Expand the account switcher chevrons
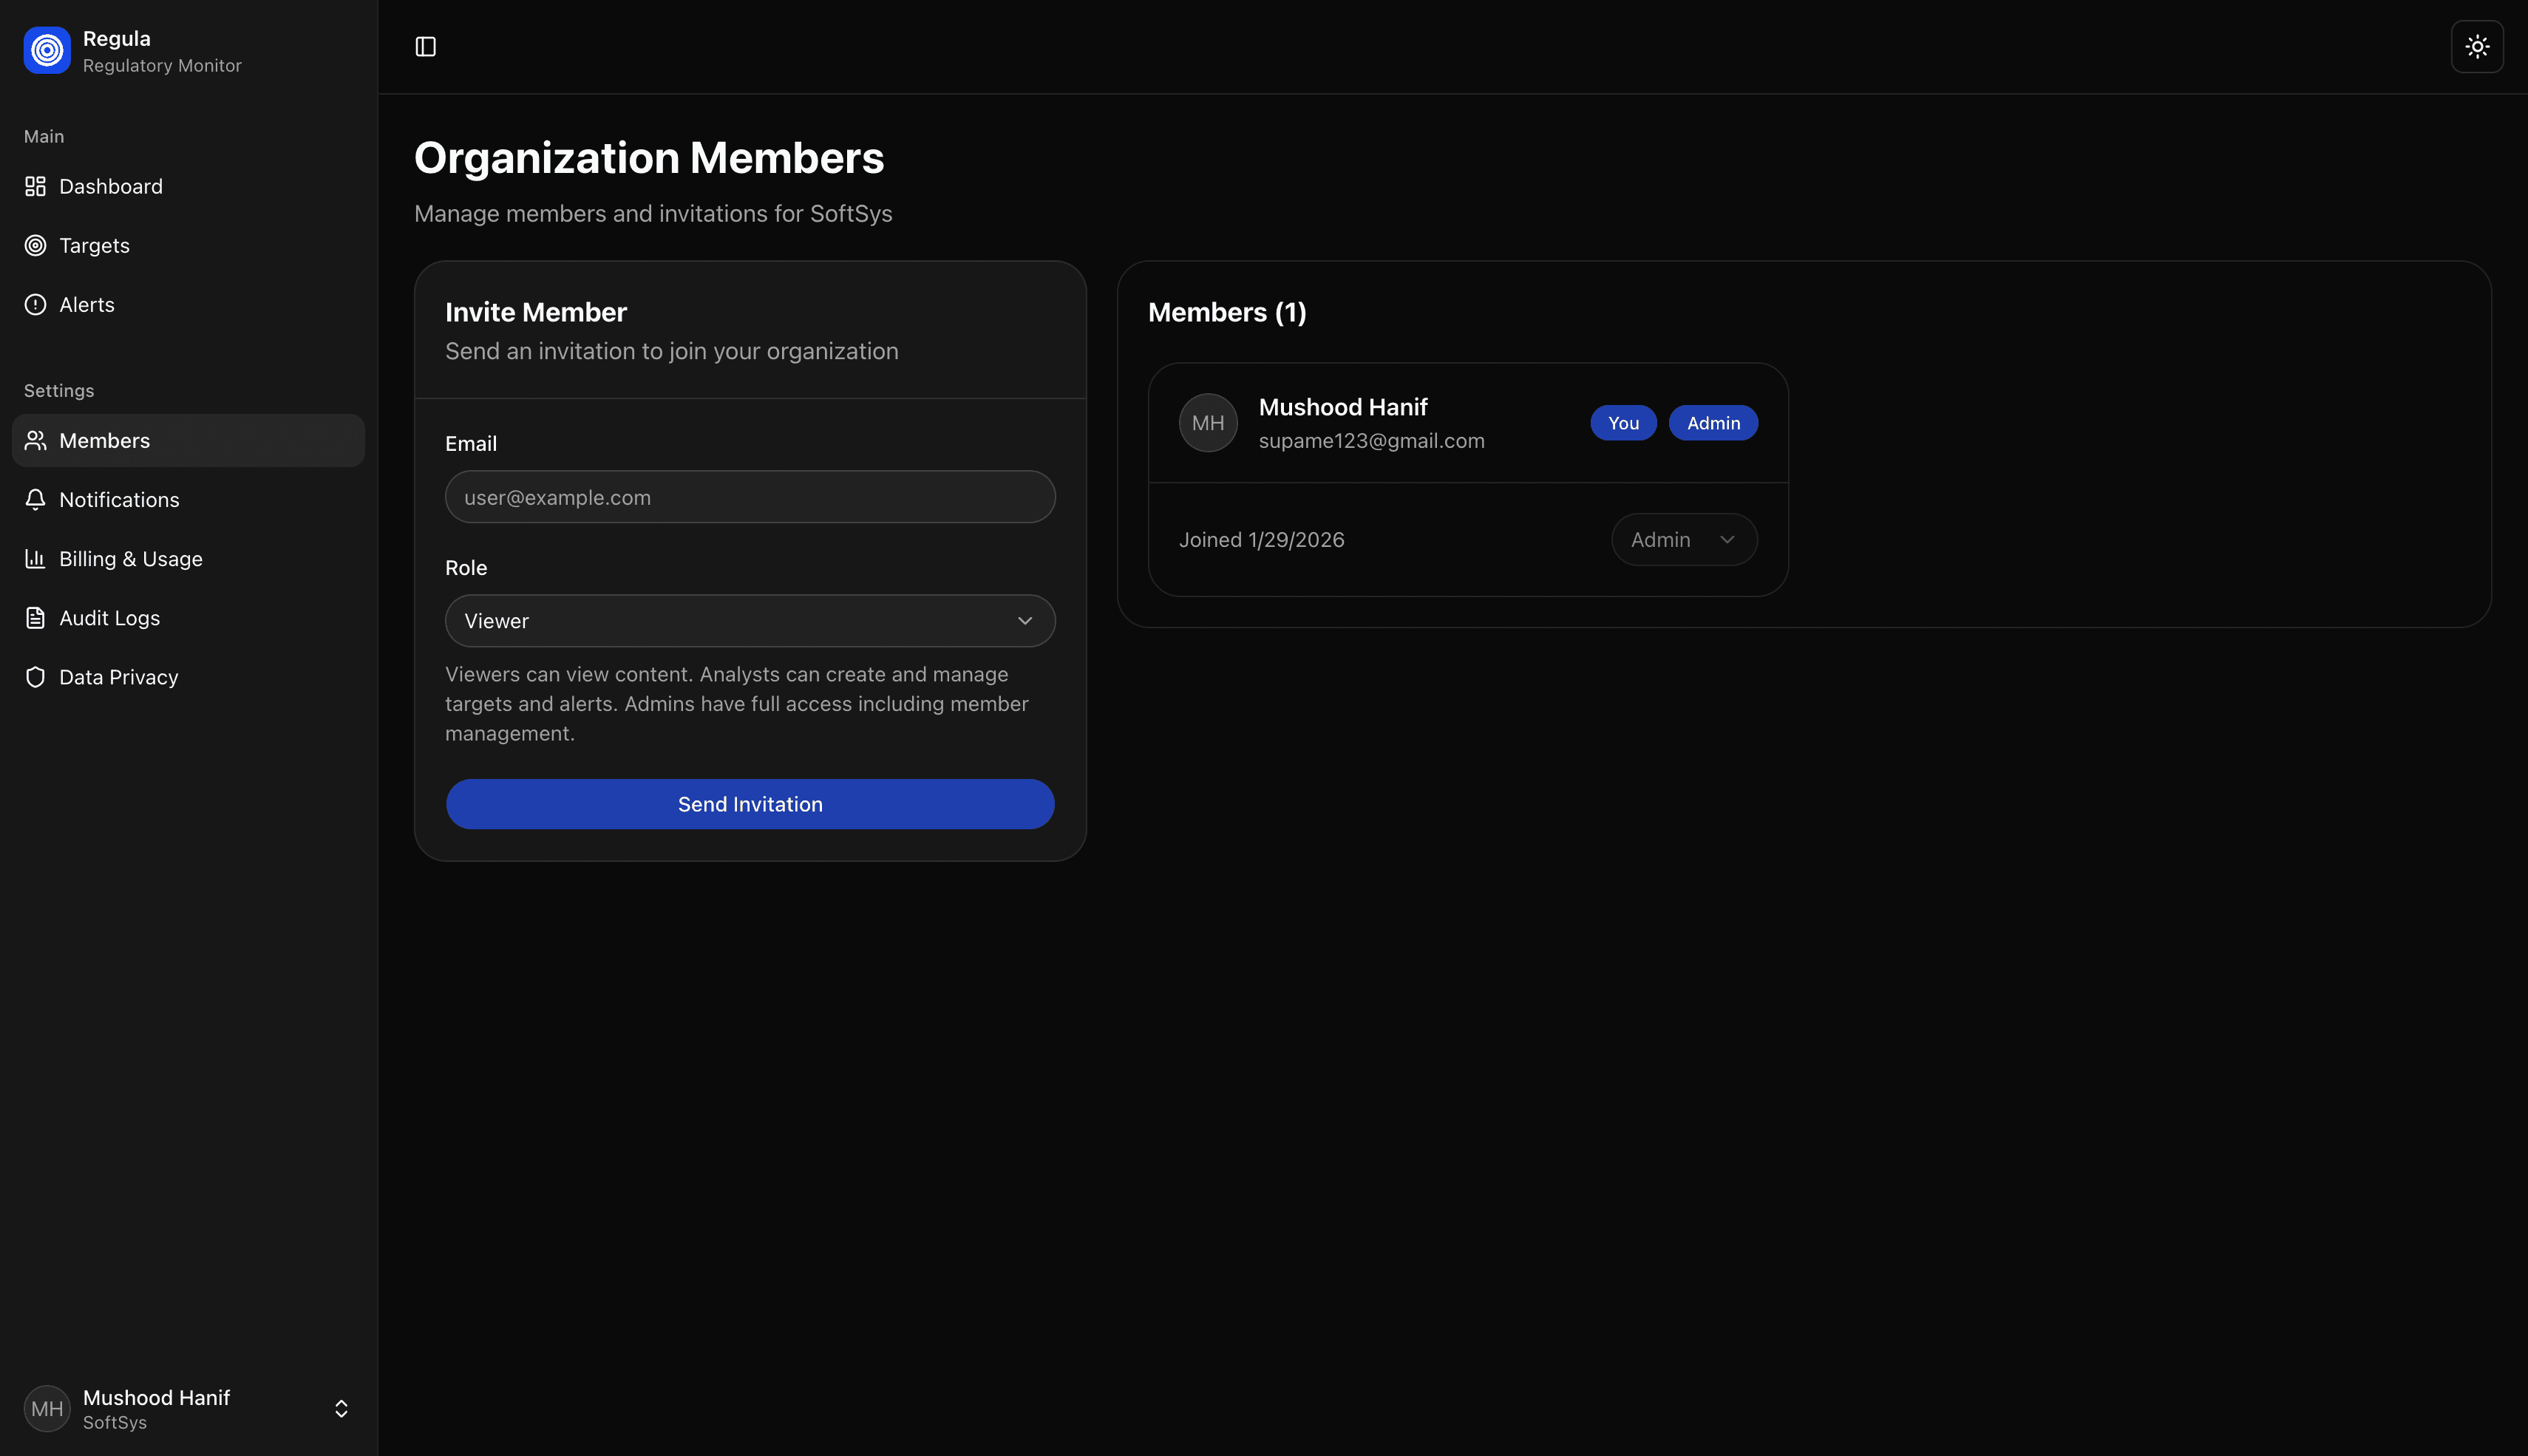The image size is (2528, 1456). (341, 1408)
